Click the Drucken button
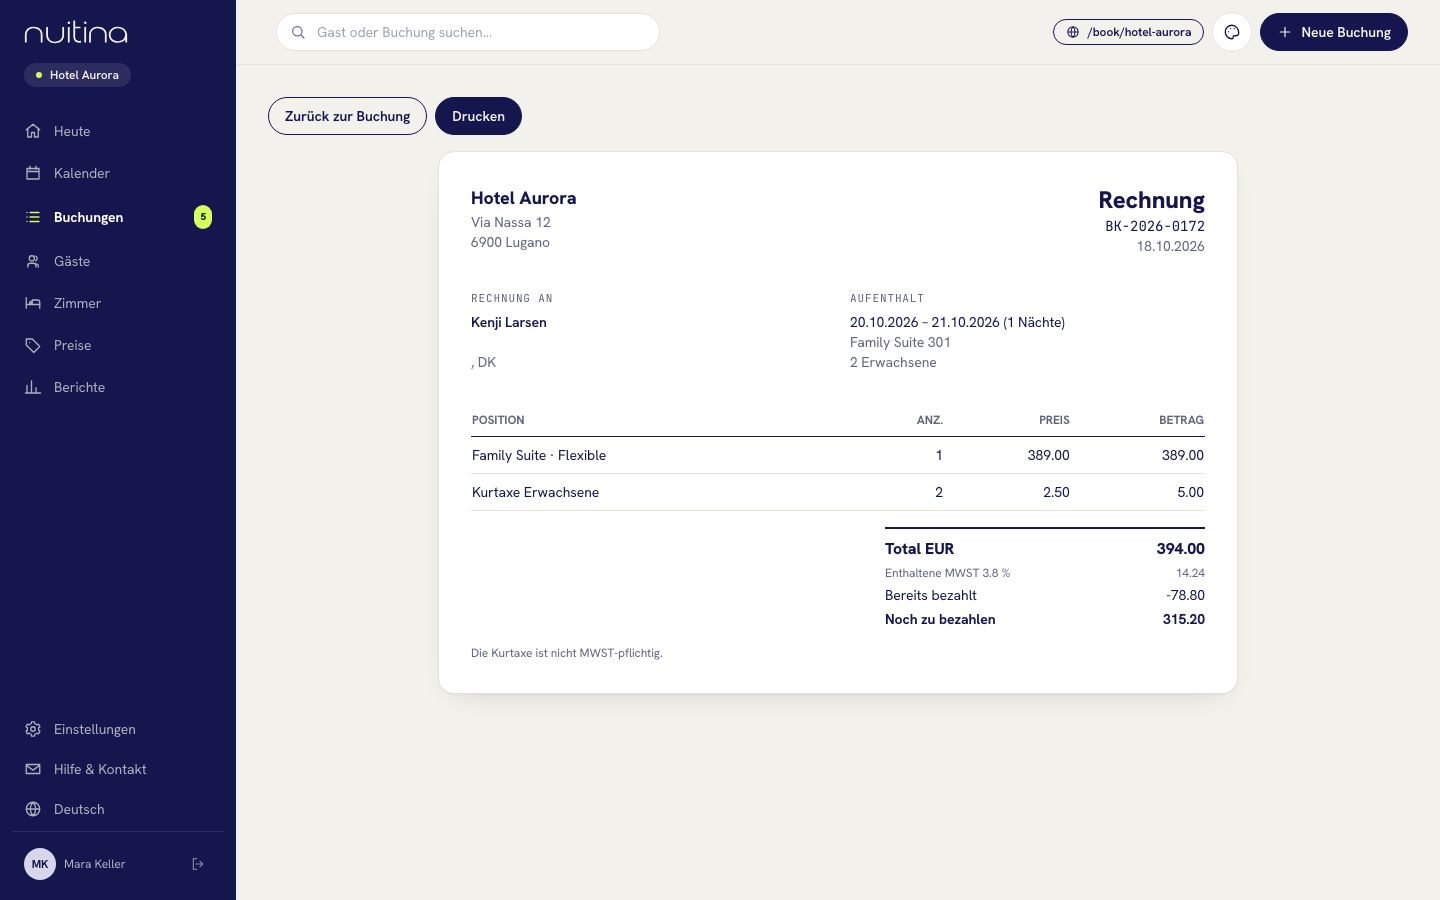 [478, 116]
